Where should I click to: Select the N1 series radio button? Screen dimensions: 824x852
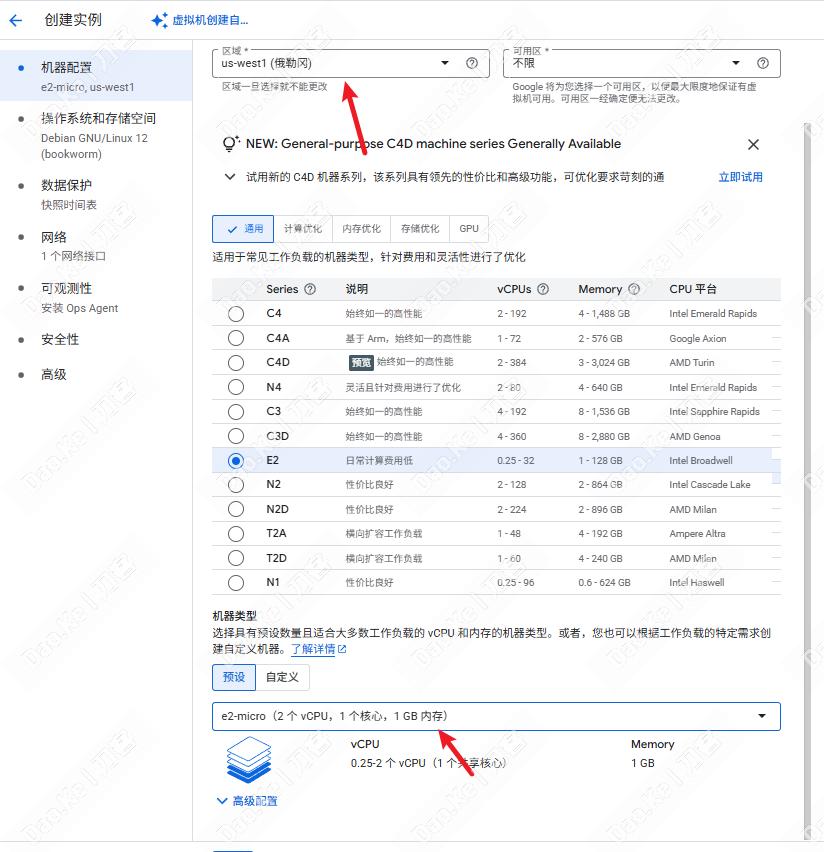(x=236, y=582)
